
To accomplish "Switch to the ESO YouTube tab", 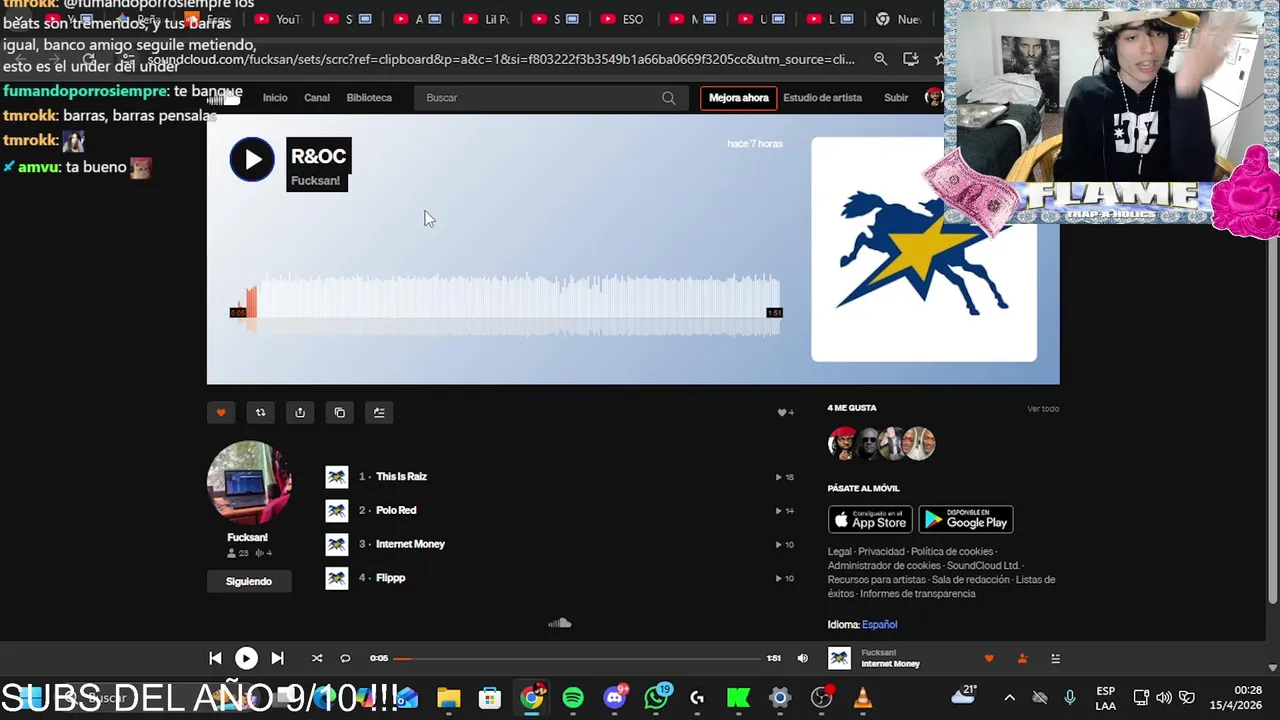I will 623,19.
